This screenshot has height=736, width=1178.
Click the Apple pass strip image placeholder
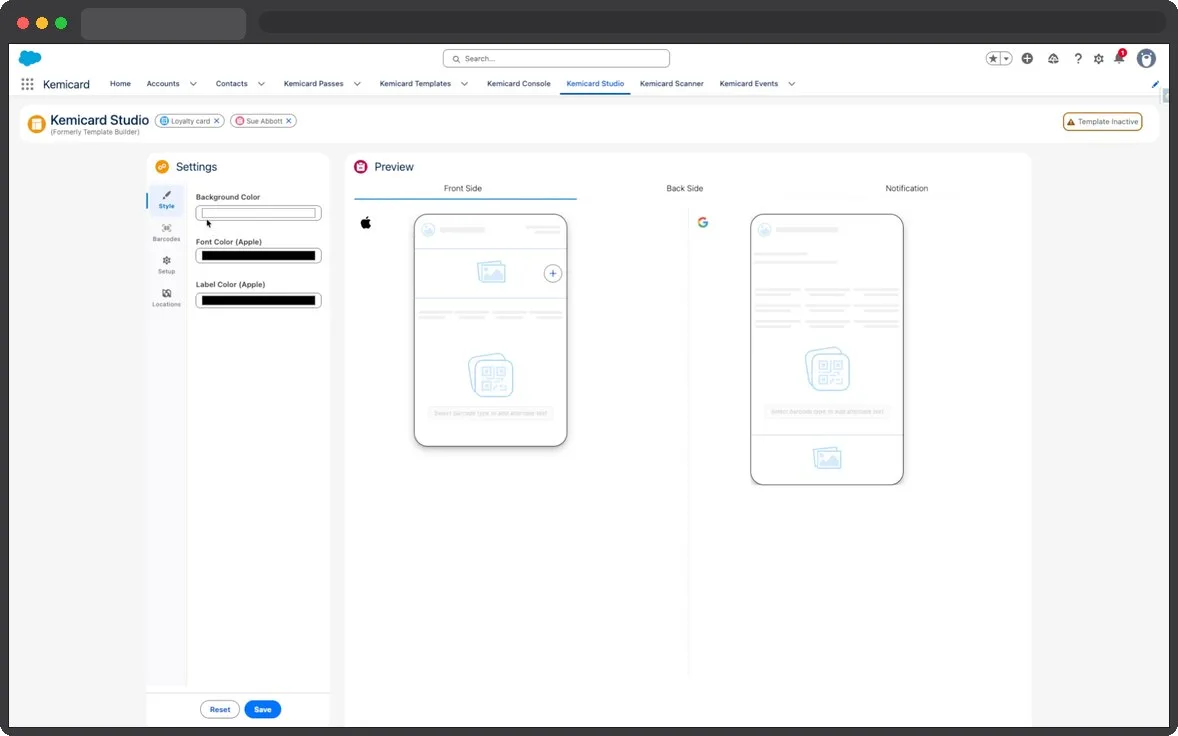(x=491, y=272)
